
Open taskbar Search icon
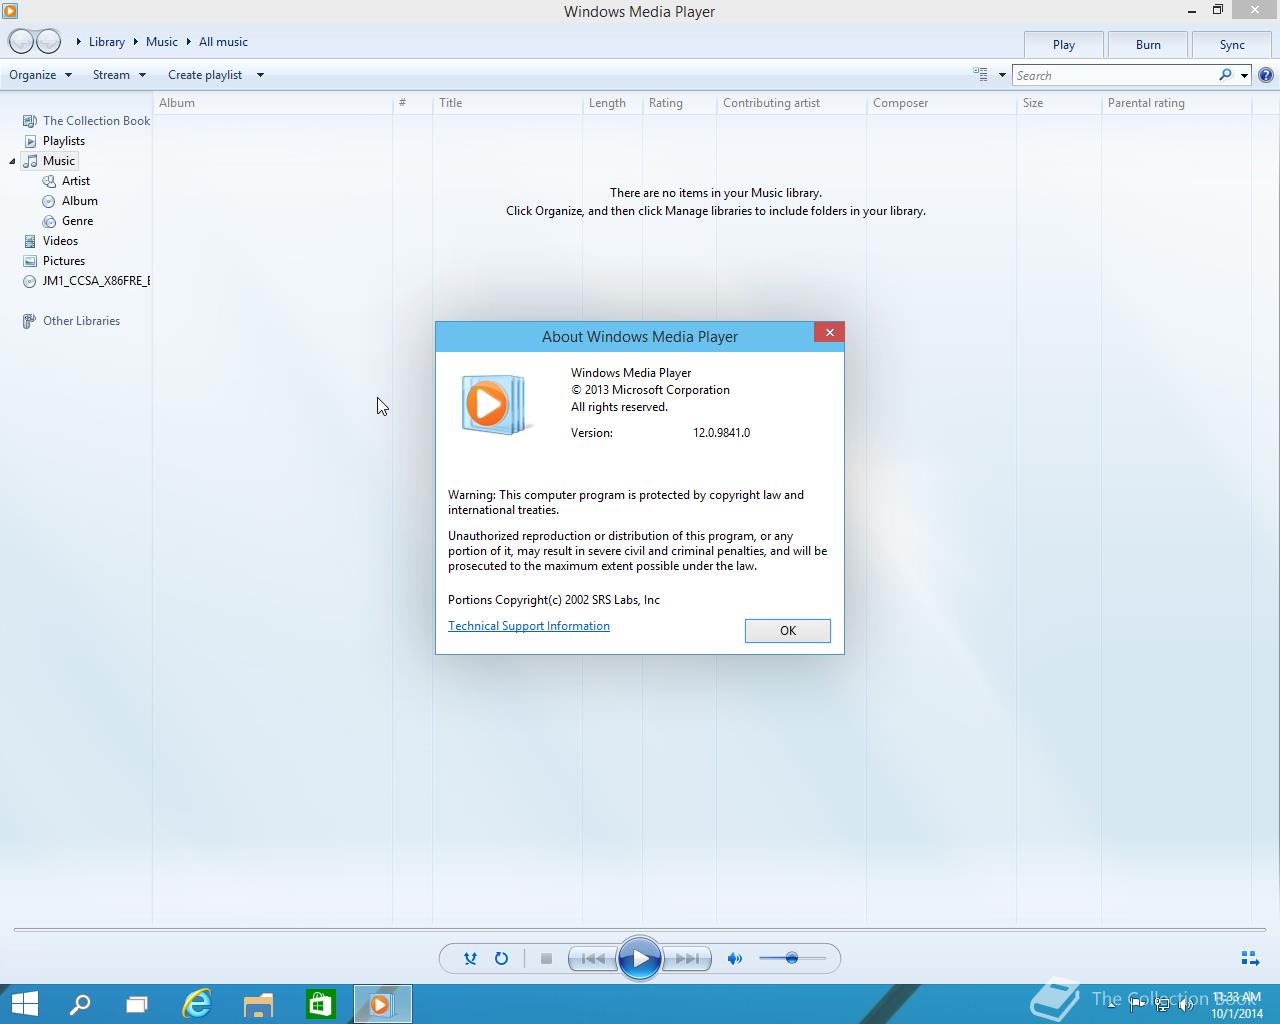pyautogui.click(x=79, y=1004)
